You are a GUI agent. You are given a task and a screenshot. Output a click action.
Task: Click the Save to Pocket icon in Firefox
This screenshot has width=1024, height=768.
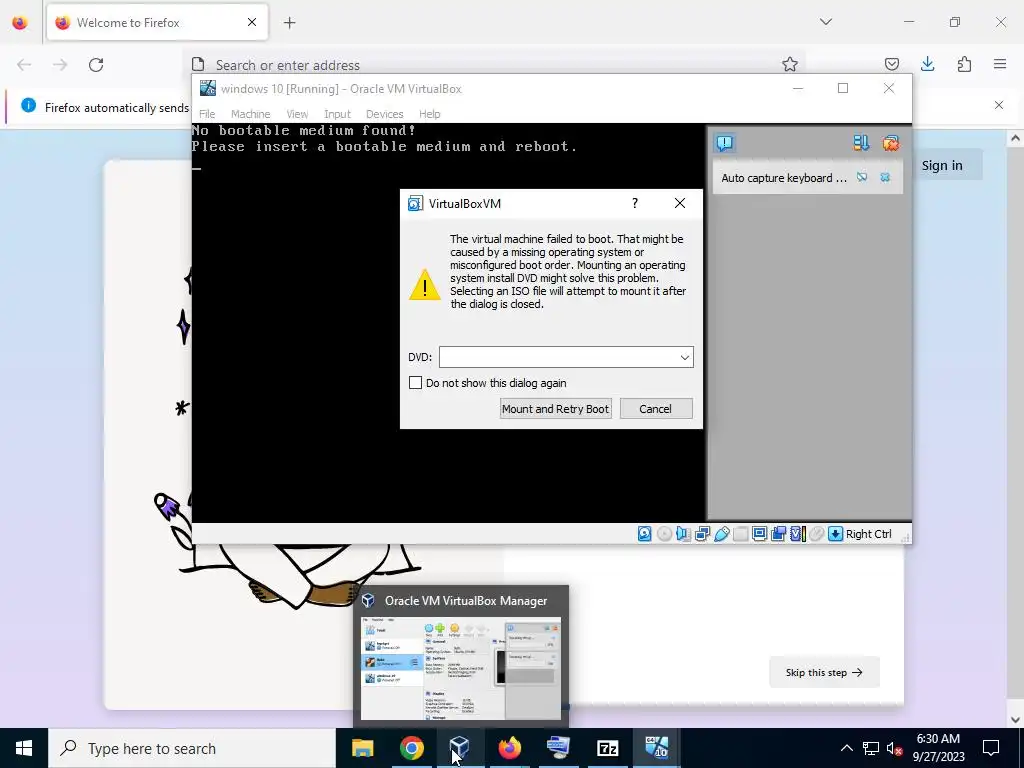click(x=891, y=64)
